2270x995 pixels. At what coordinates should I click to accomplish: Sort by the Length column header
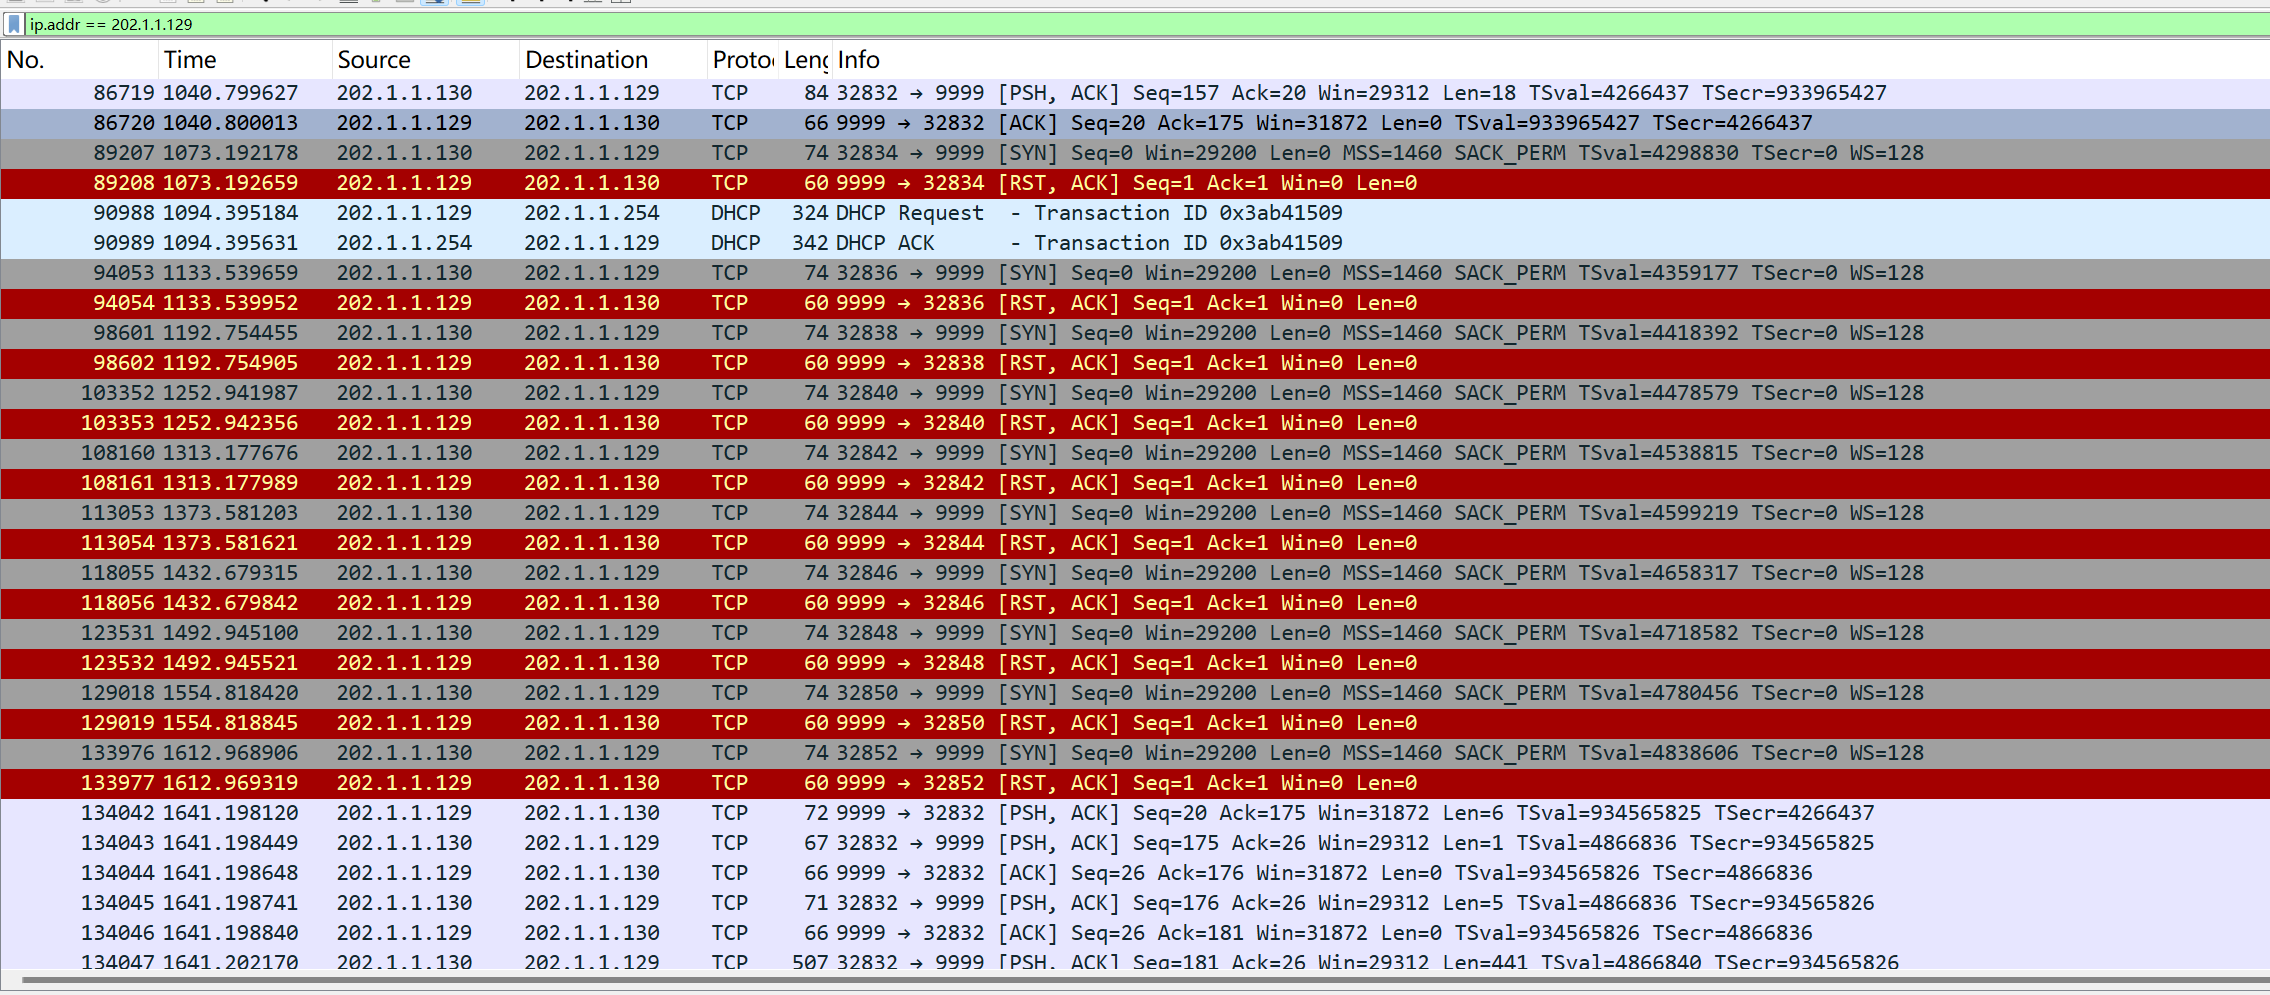(805, 60)
